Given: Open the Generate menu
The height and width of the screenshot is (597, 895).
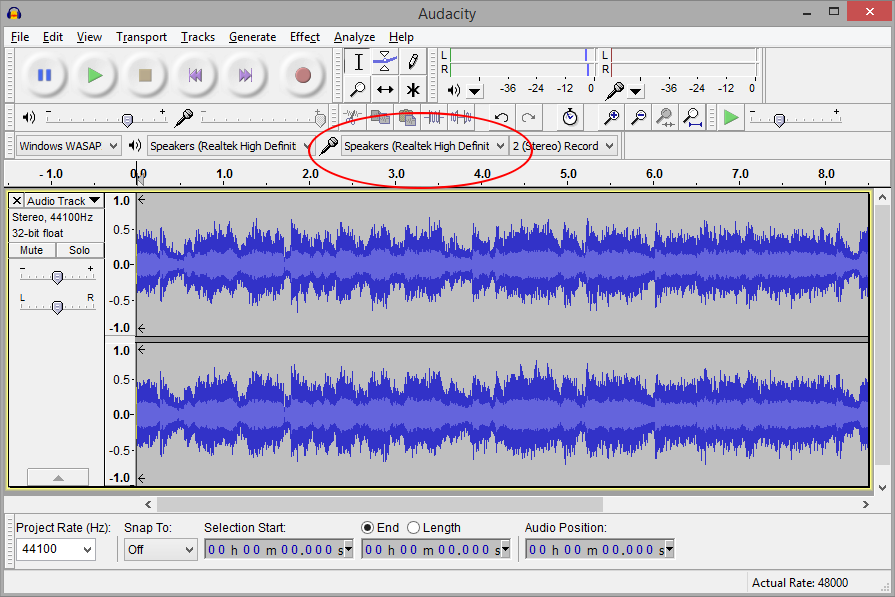Looking at the screenshot, I should click(252, 37).
